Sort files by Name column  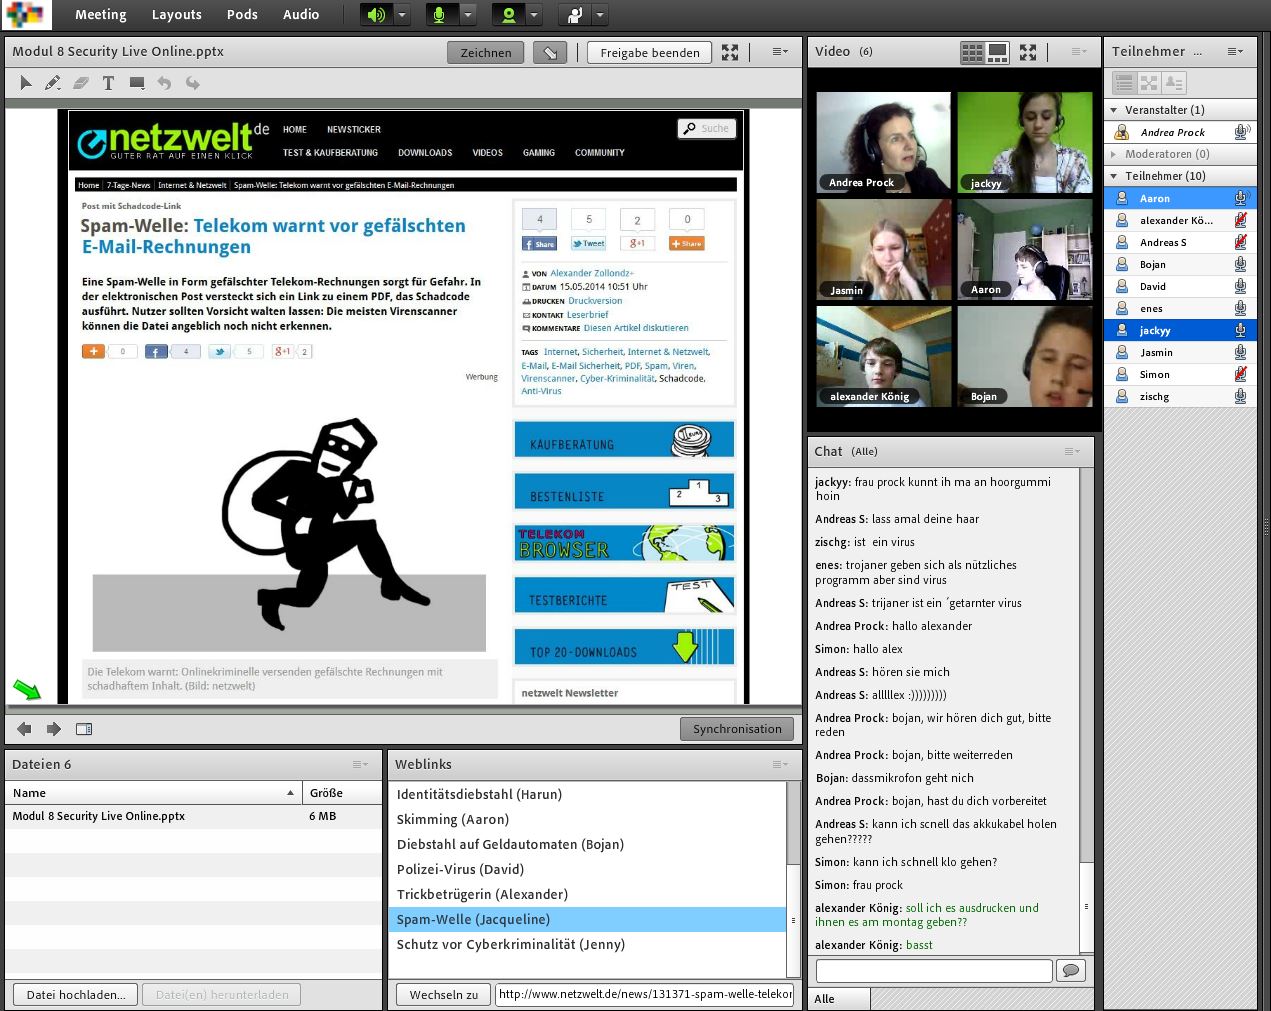(154, 793)
